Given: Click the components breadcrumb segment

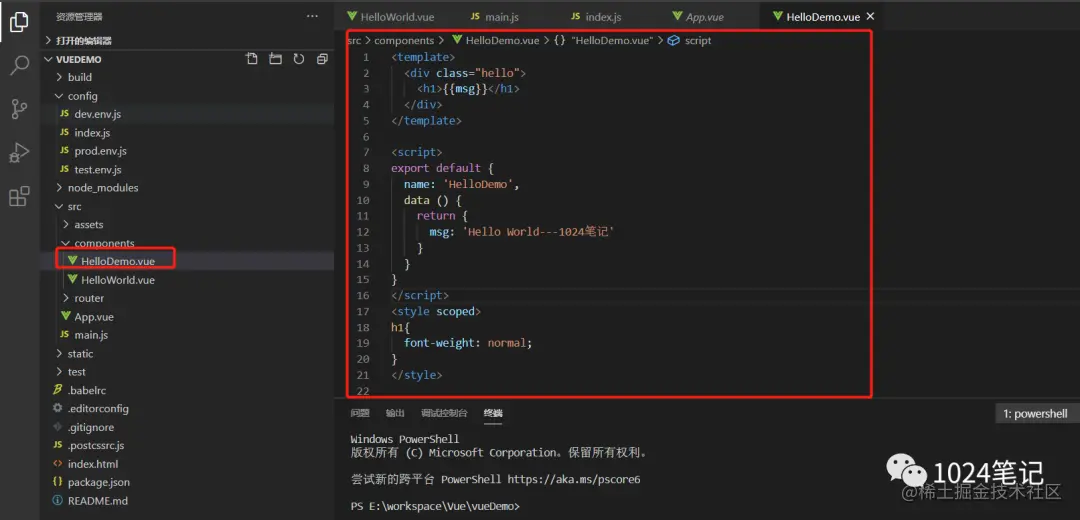Looking at the screenshot, I should 404,41.
